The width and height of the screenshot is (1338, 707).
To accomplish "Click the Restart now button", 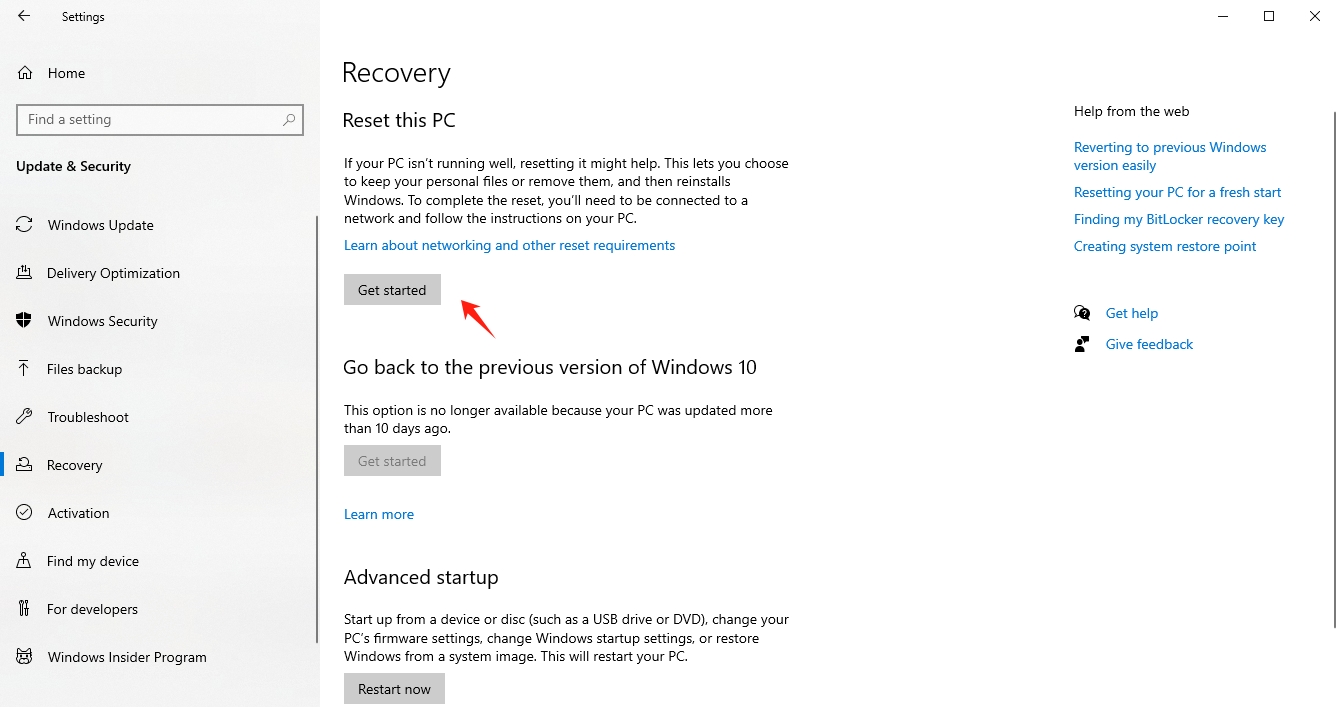I will pos(394,689).
